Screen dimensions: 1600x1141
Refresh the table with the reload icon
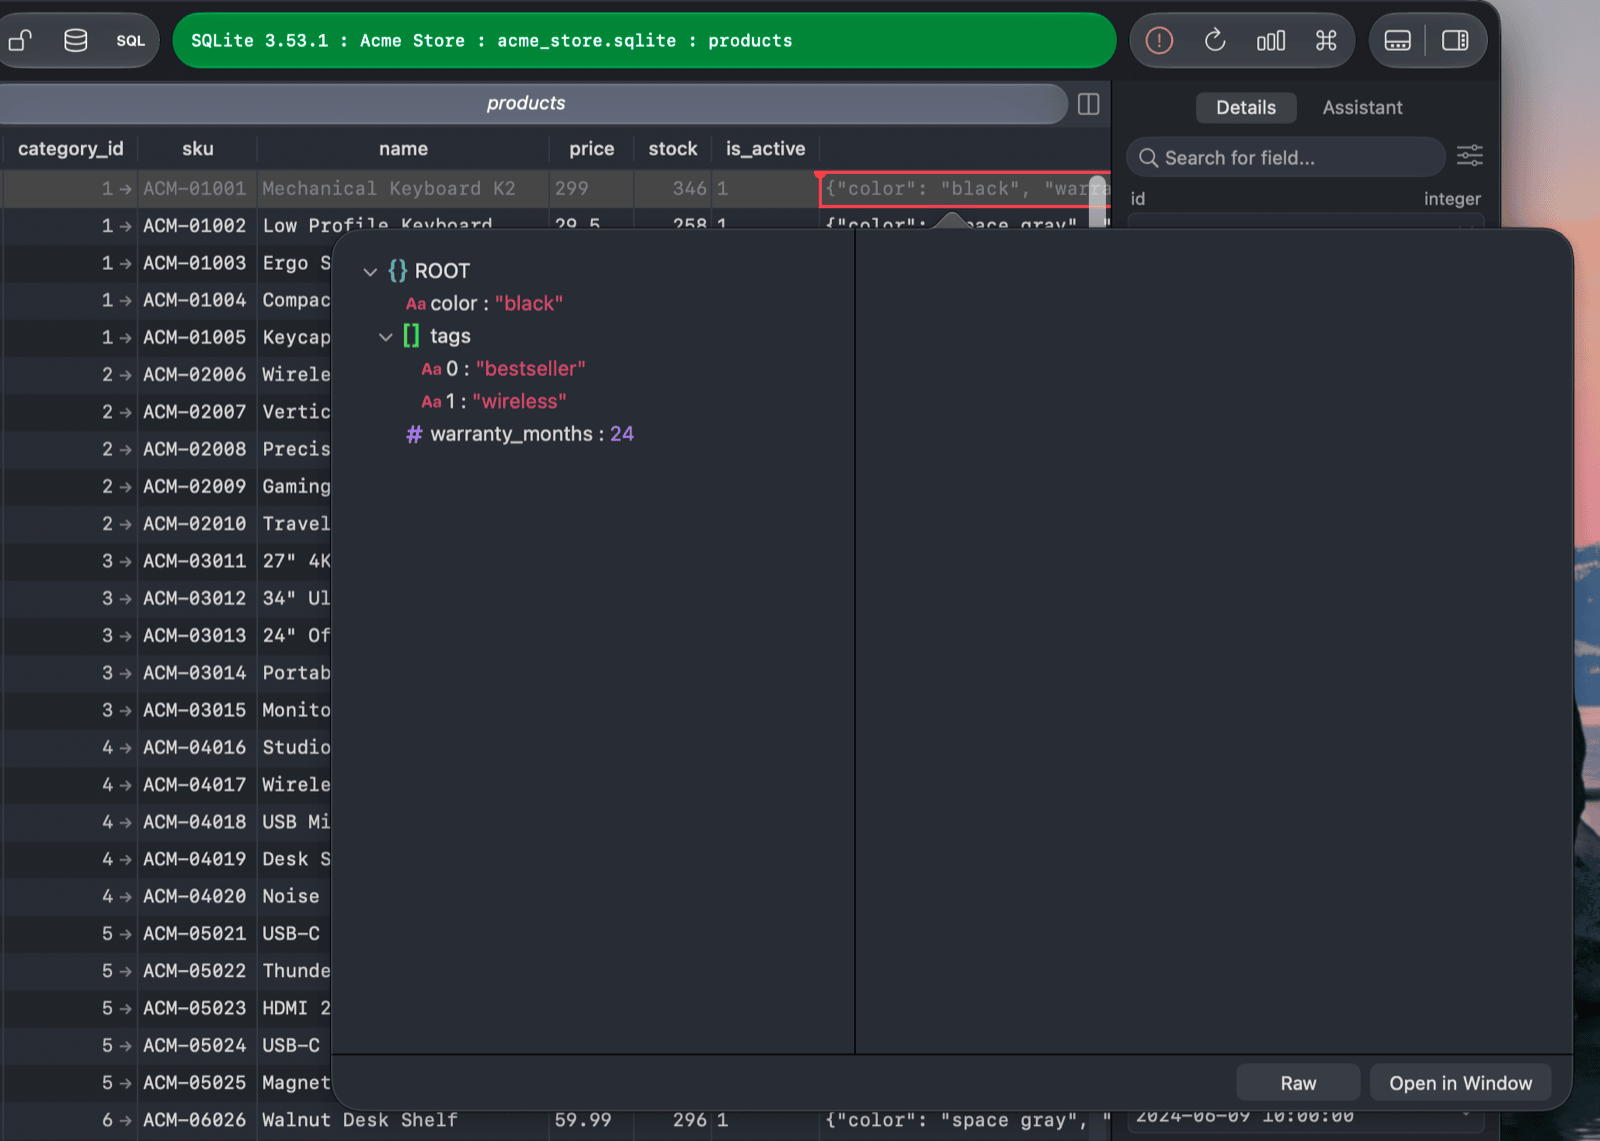[1215, 40]
